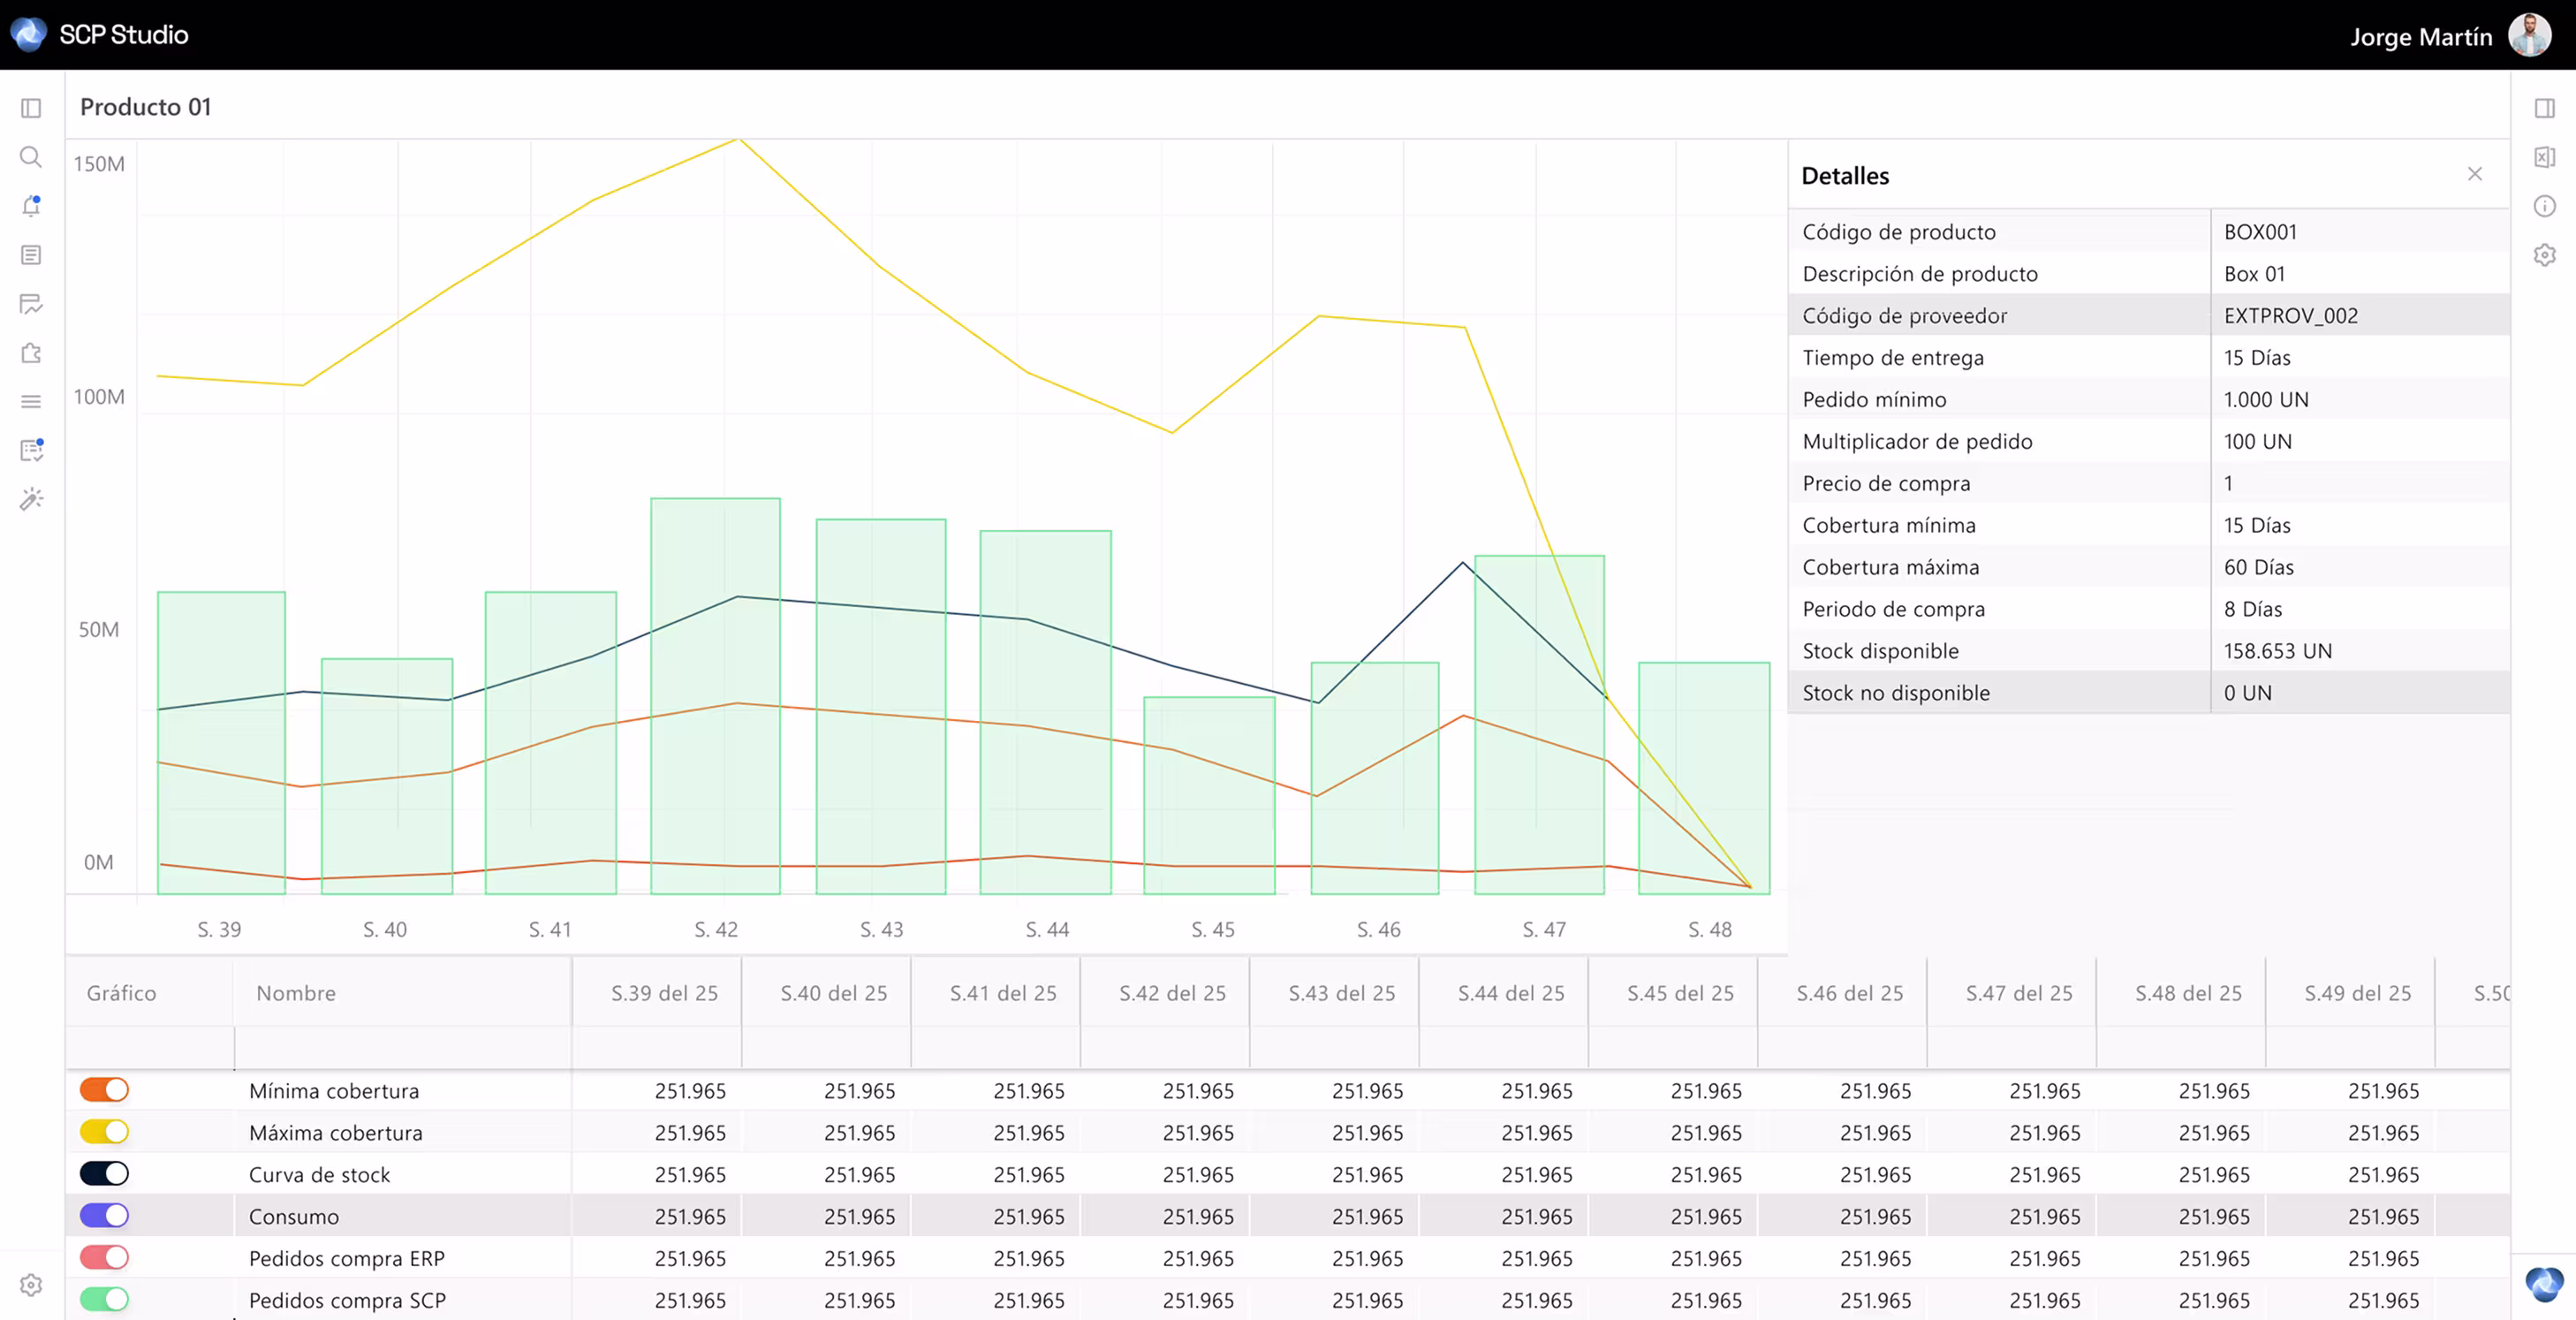Select the Consumo table row
Viewport: 2576px width, 1320px height.
(x=294, y=1216)
